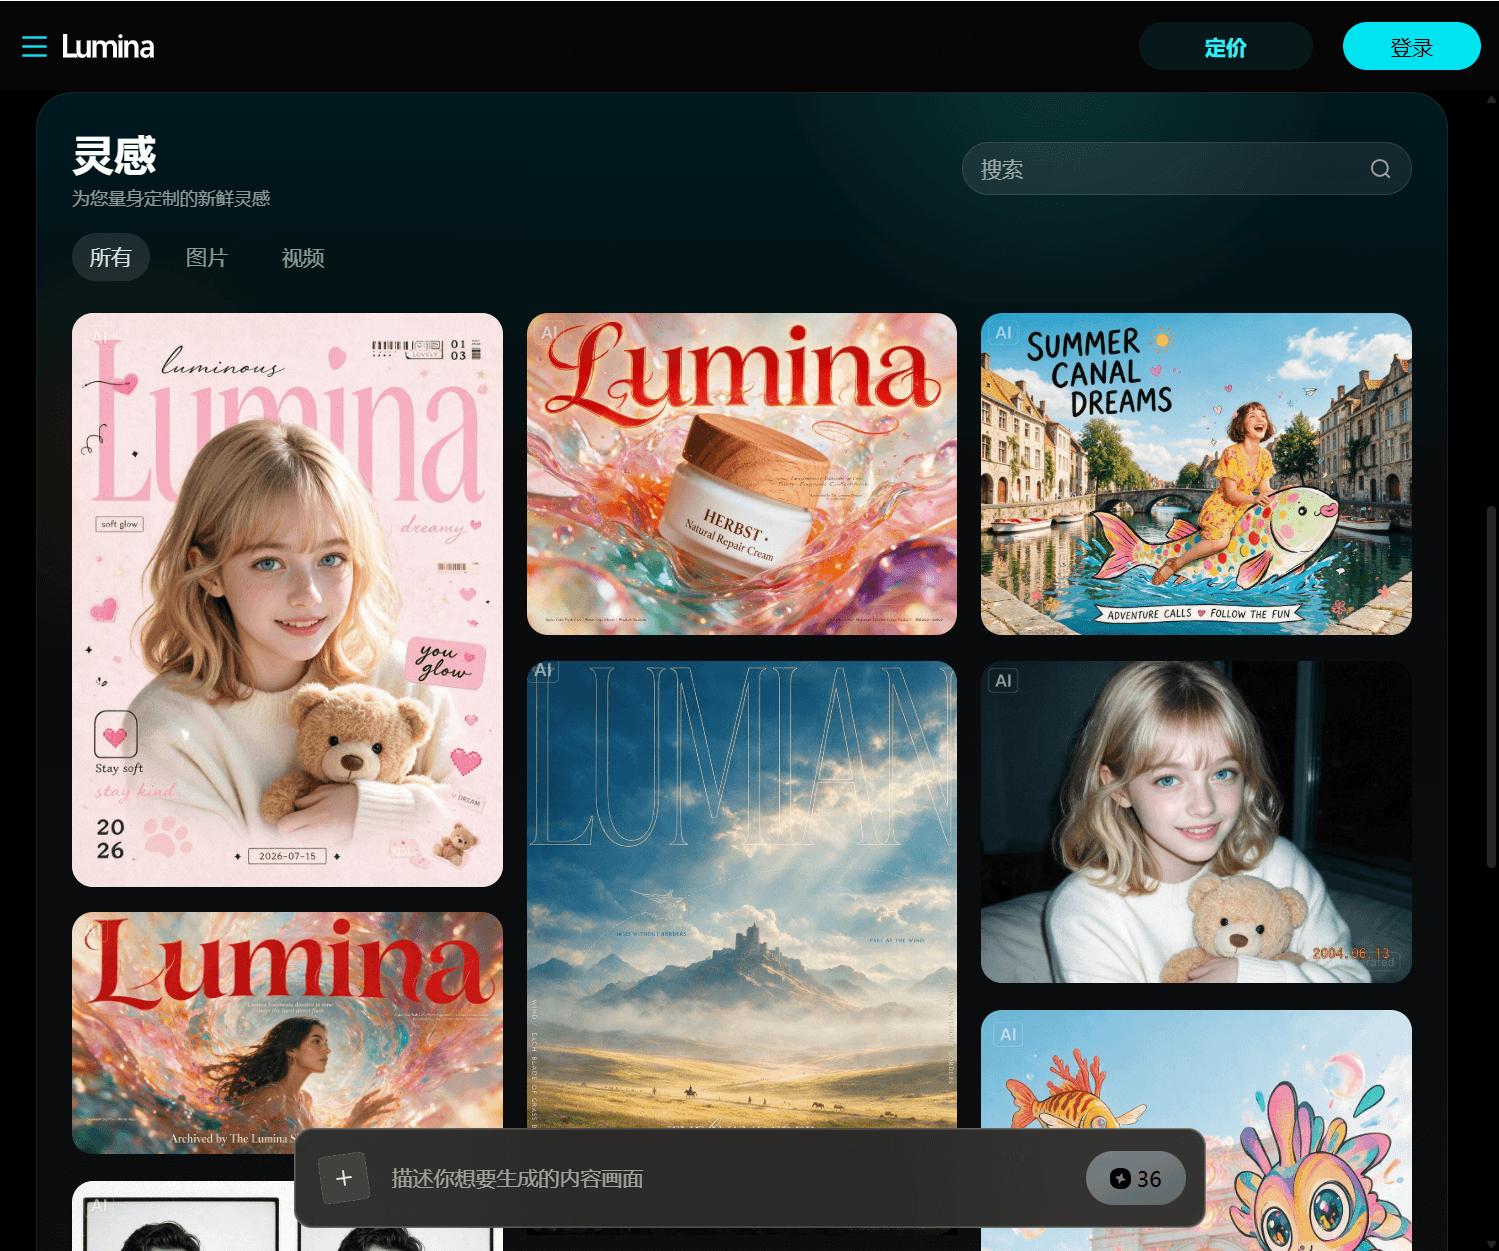
Task: Click the Lumina logo
Action: click(x=108, y=47)
